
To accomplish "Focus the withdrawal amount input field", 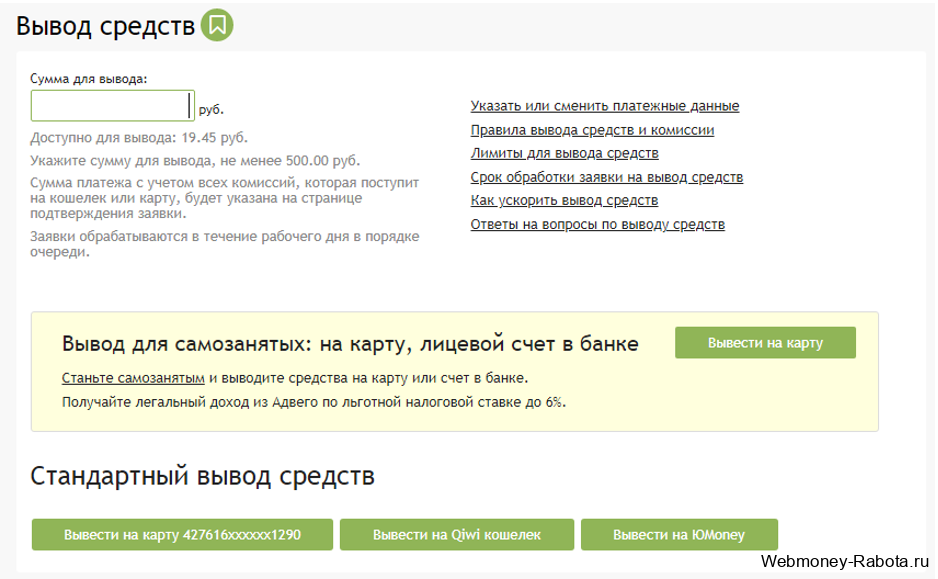I will click(x=111, y=106).
